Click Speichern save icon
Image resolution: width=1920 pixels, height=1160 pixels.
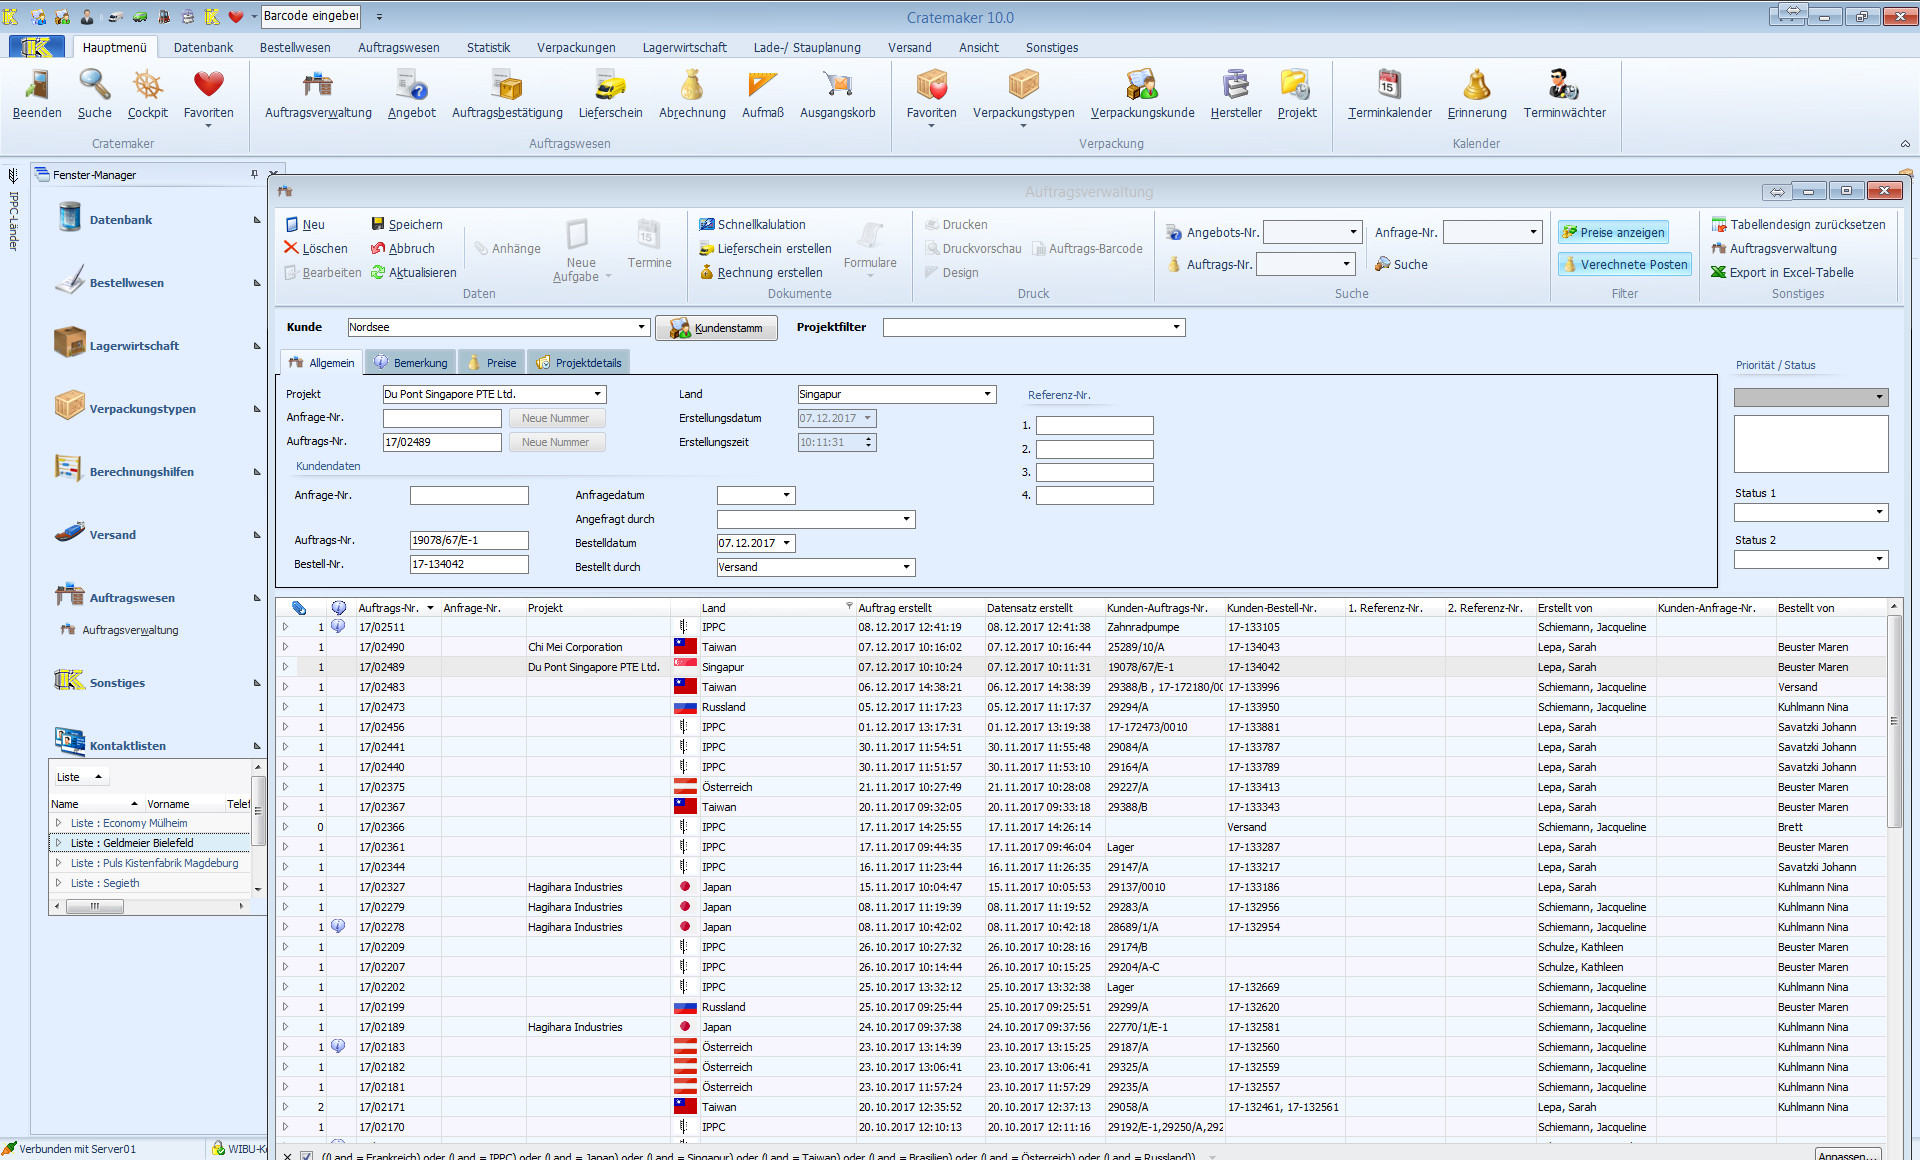pyautogui.click(x=406, y=224)
